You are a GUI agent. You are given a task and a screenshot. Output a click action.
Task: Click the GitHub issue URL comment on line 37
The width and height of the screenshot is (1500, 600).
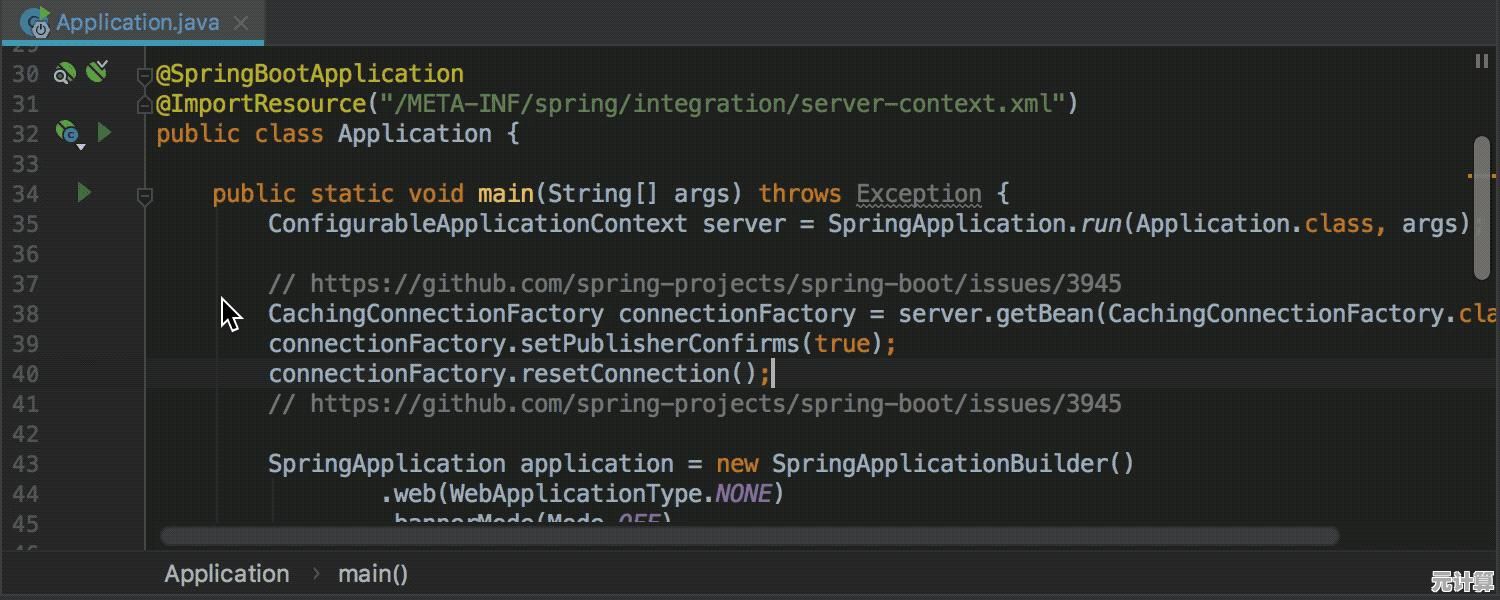tap(715, 284)
